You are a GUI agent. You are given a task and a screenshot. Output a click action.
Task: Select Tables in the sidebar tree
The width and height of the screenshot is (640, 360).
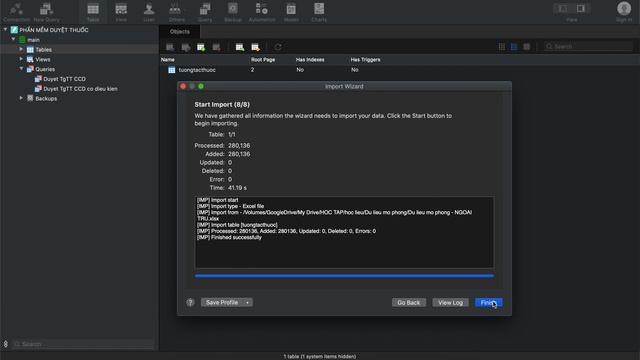coord(43,49)
